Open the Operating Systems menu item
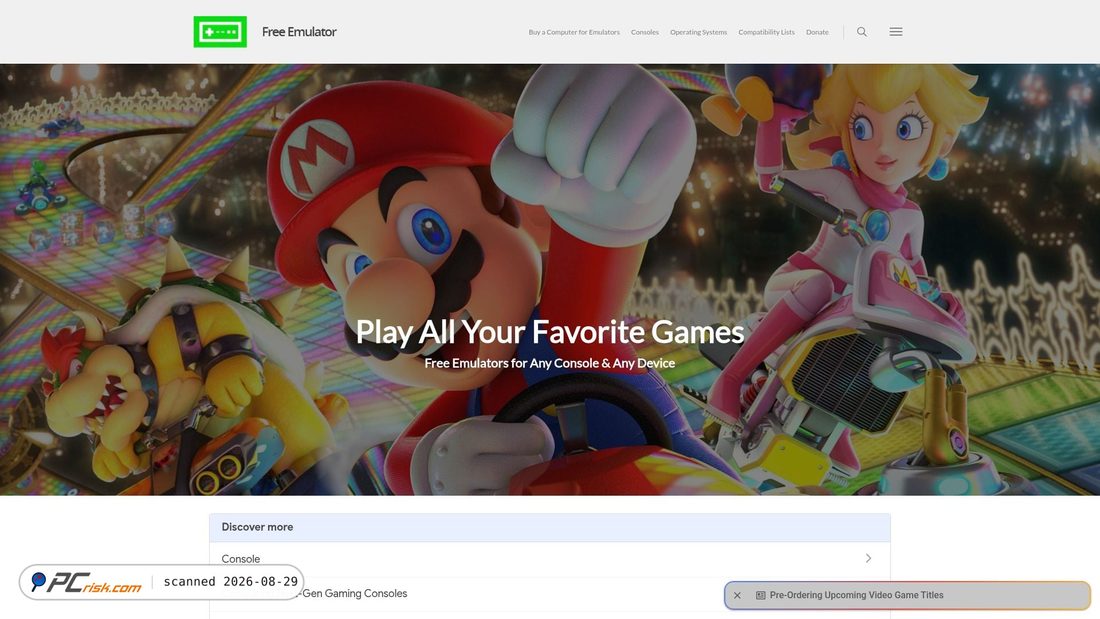 pos(698,32)
